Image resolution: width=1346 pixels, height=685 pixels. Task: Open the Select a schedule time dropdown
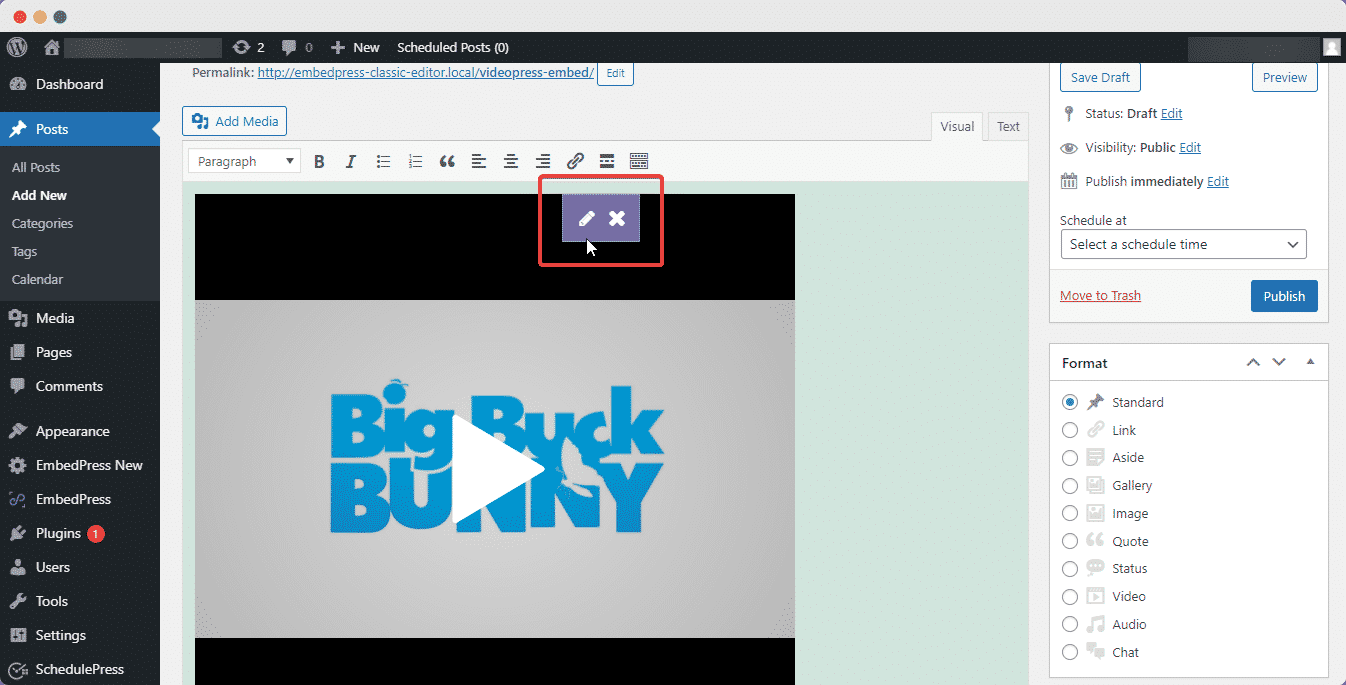(x=1183, y=244)
